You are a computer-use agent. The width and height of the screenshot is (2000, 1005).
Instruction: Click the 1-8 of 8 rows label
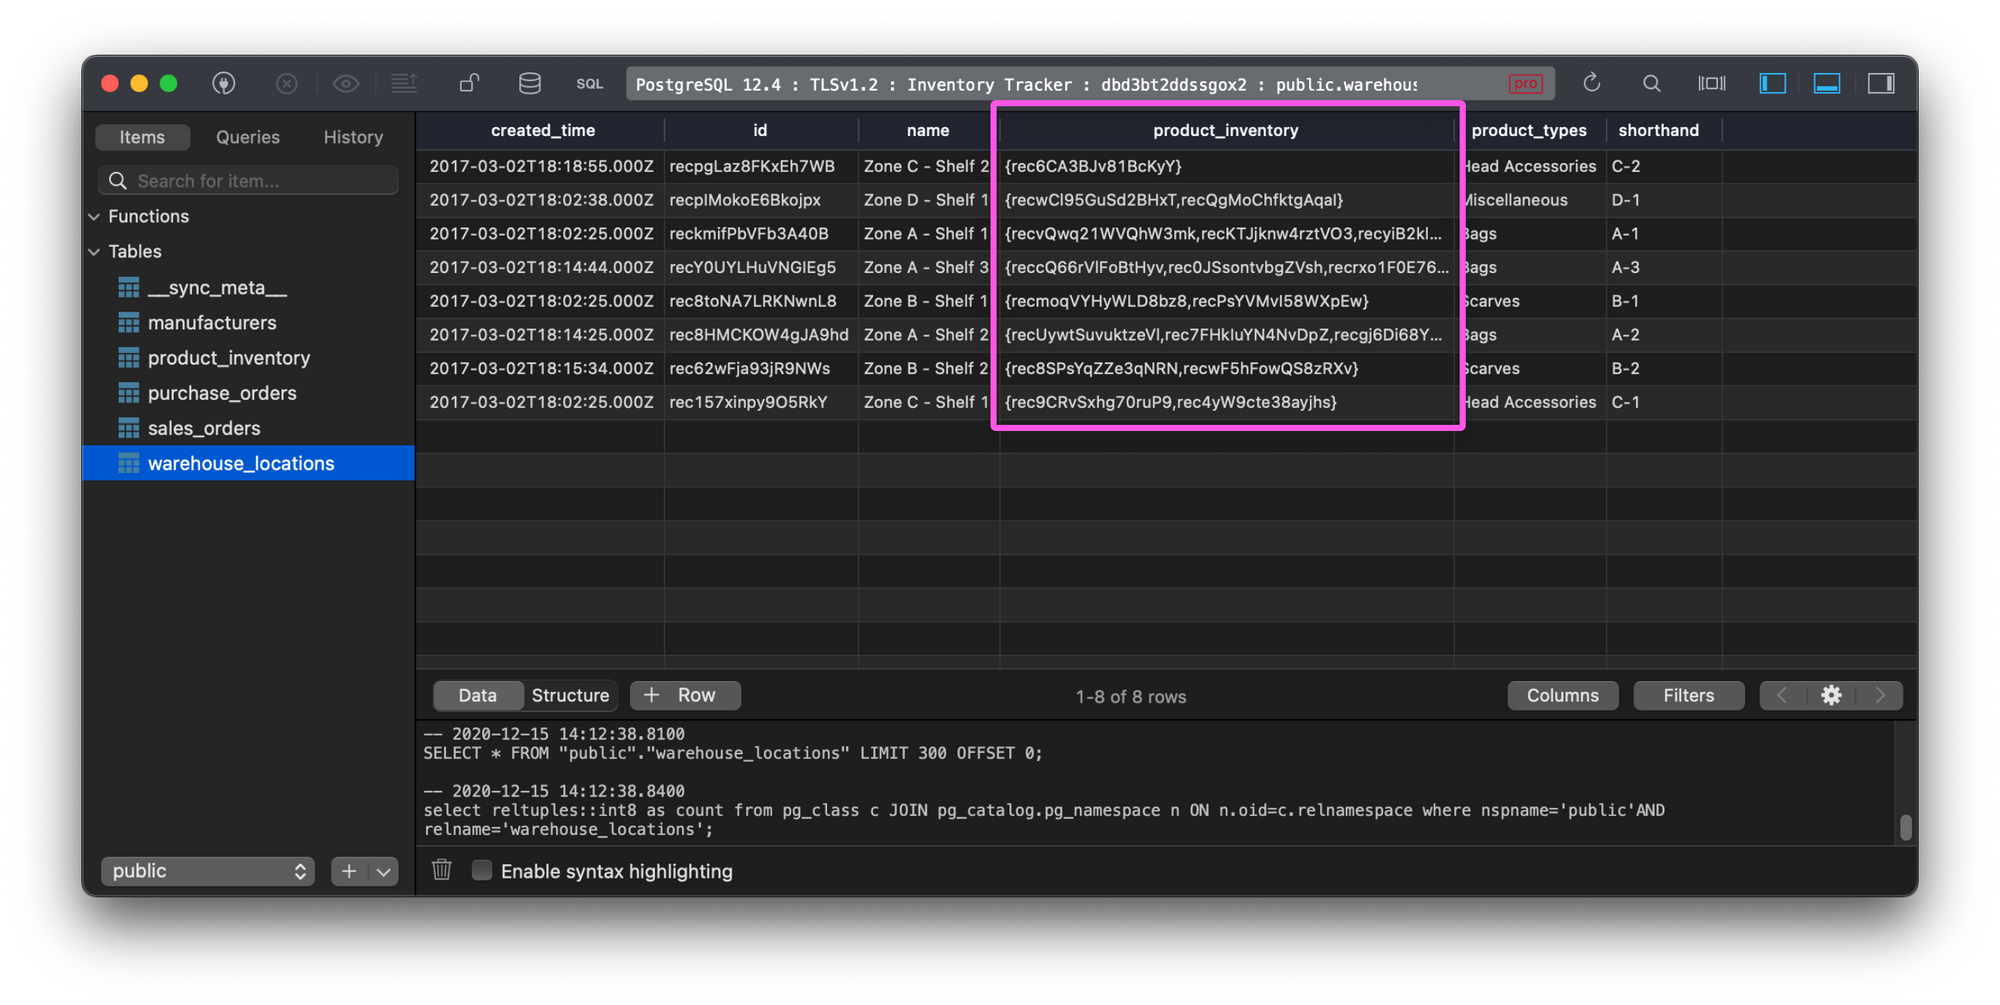[1131, 697]
